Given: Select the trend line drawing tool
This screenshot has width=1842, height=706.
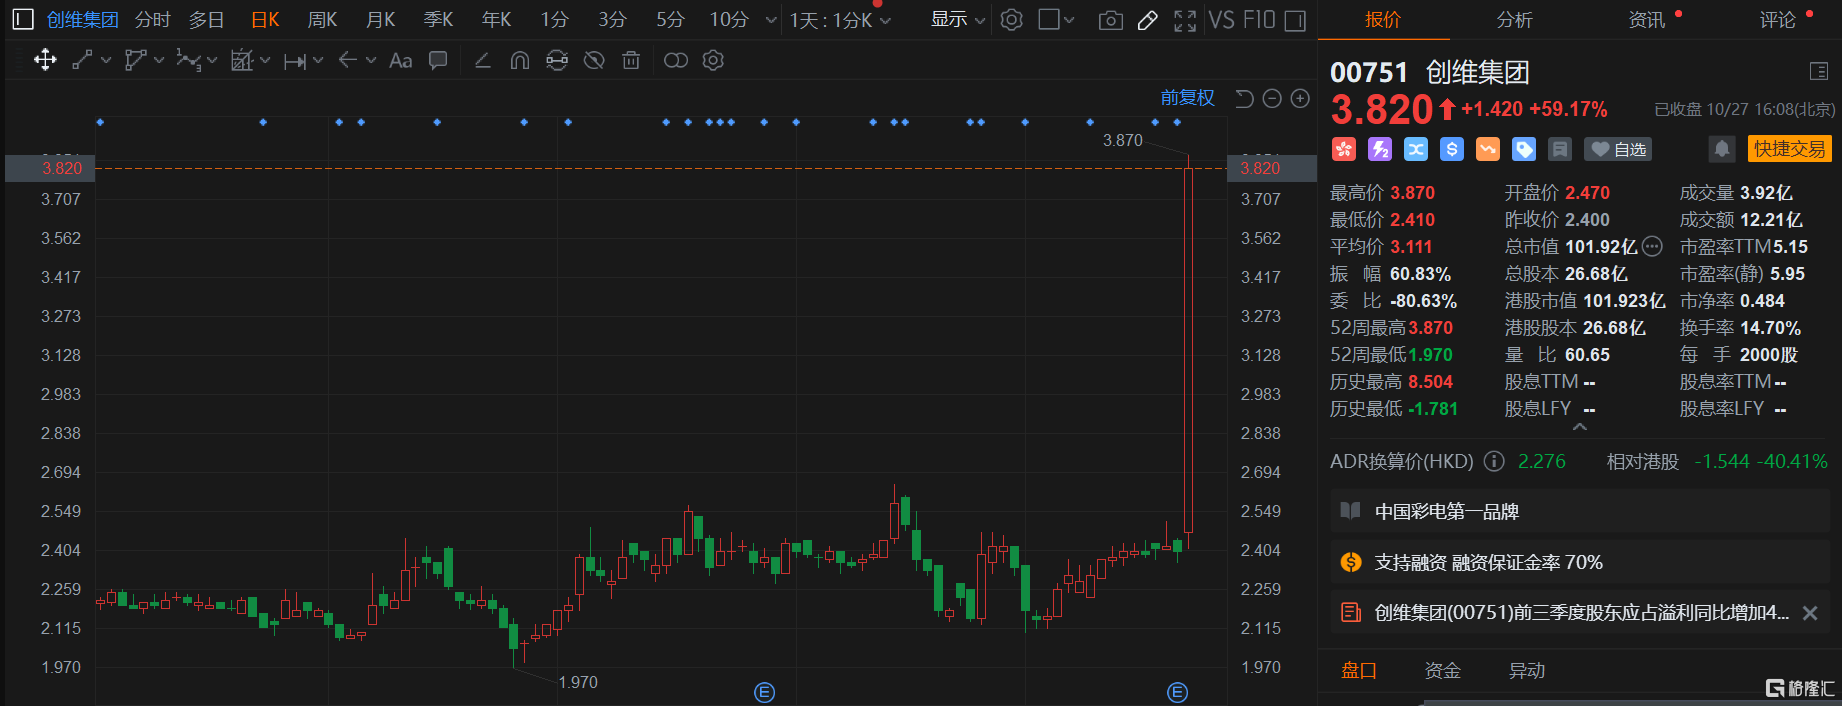Looking at the screenshot, I should click(x=82, y=60).
